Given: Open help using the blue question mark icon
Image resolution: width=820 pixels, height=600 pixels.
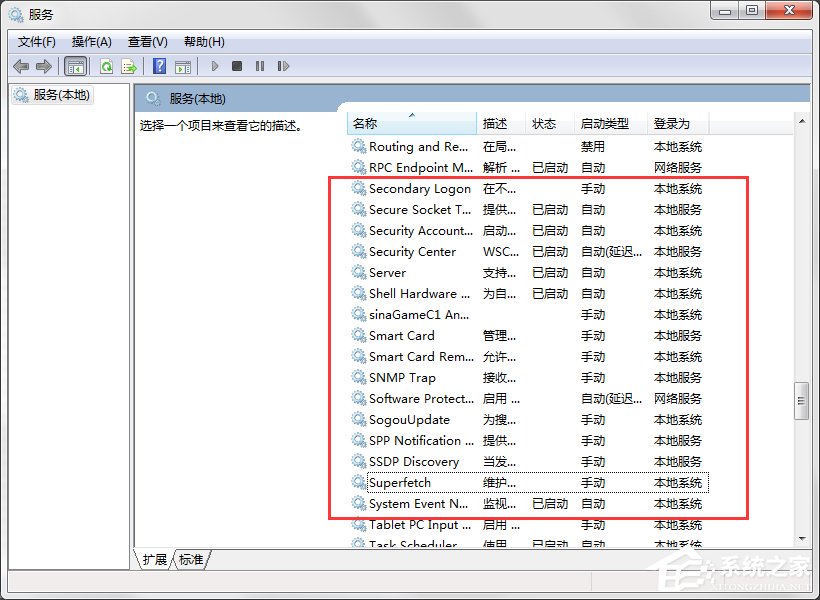Looking at the screenshot, I should pos(159,66).
